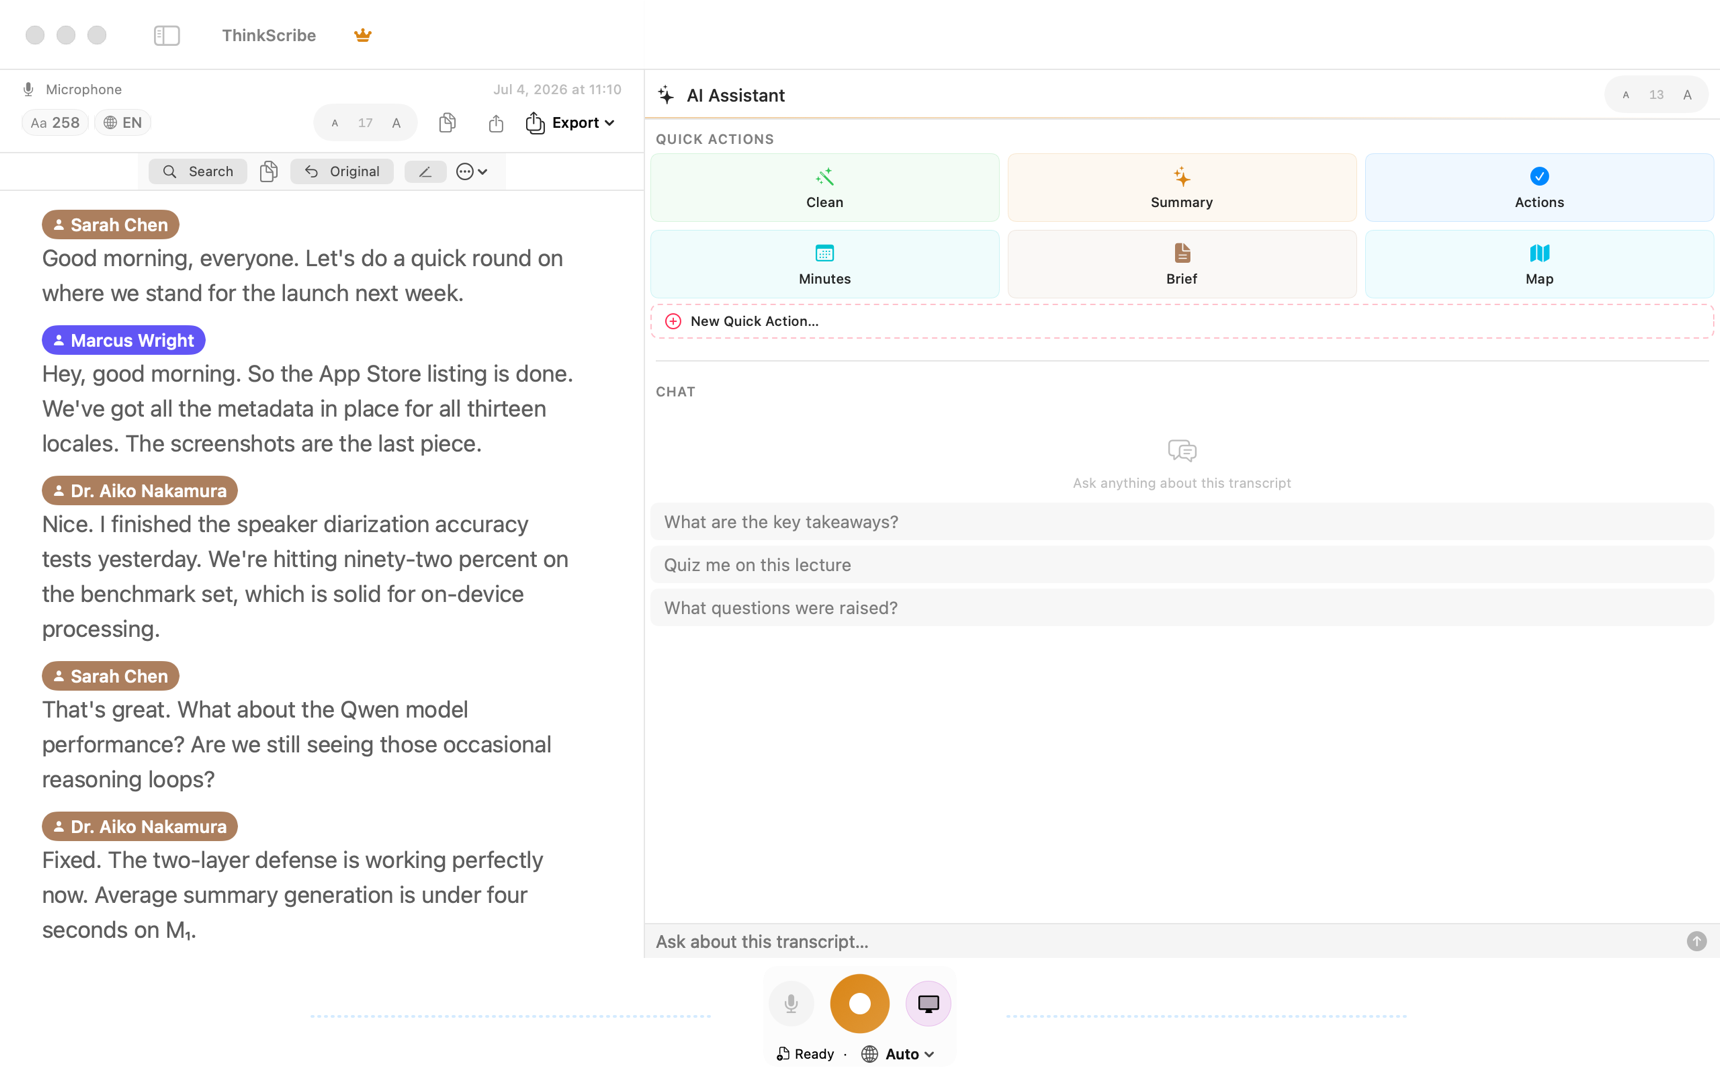Run the Clean quick action

[825, 188]
